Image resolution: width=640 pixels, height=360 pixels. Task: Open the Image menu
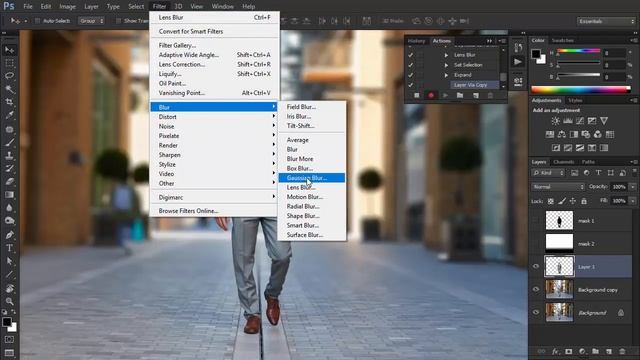67,7
